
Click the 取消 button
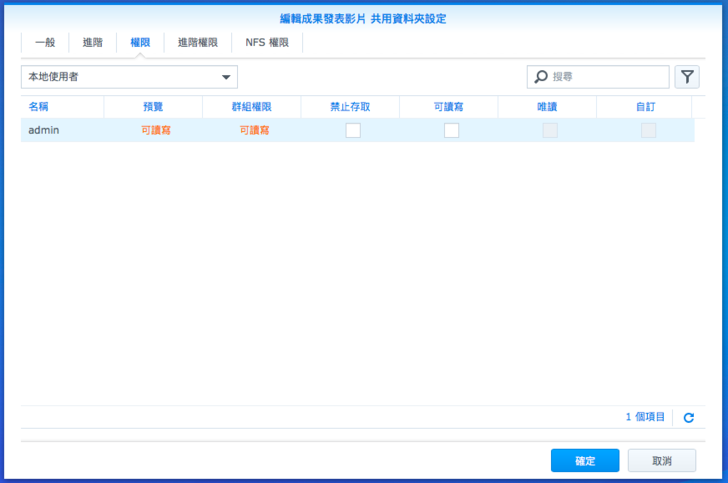coord(661,461)
